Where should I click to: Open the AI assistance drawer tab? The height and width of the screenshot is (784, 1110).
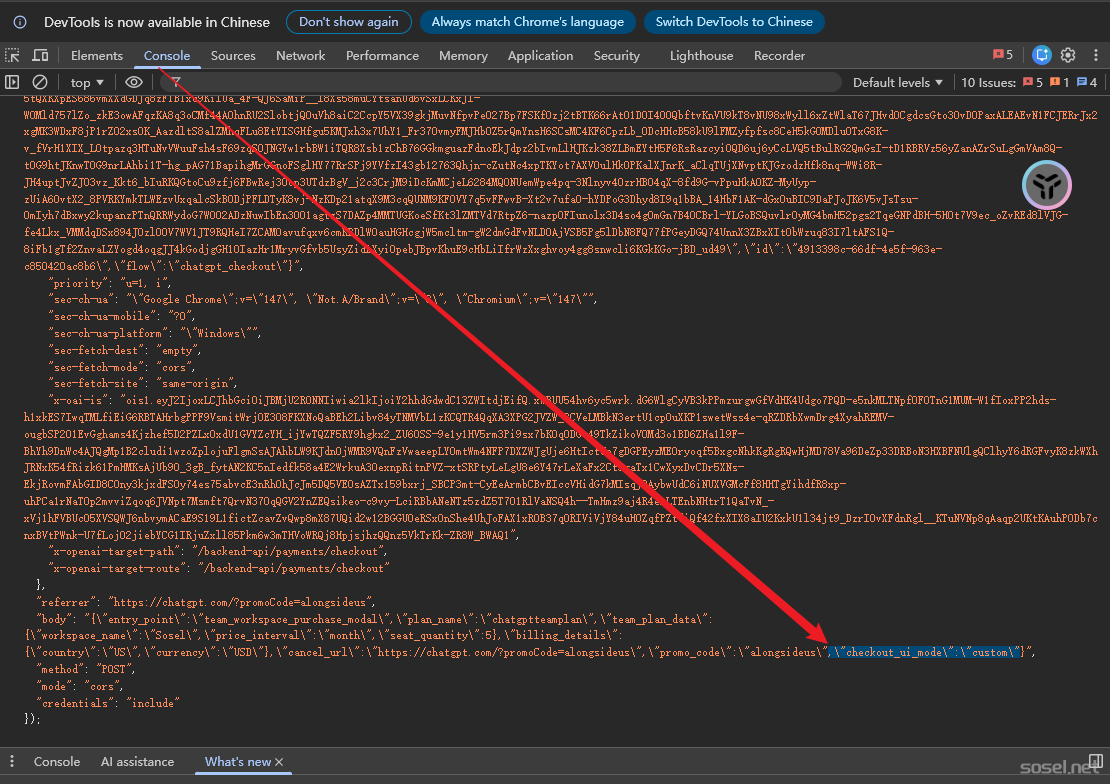click(x=137, y=761)
